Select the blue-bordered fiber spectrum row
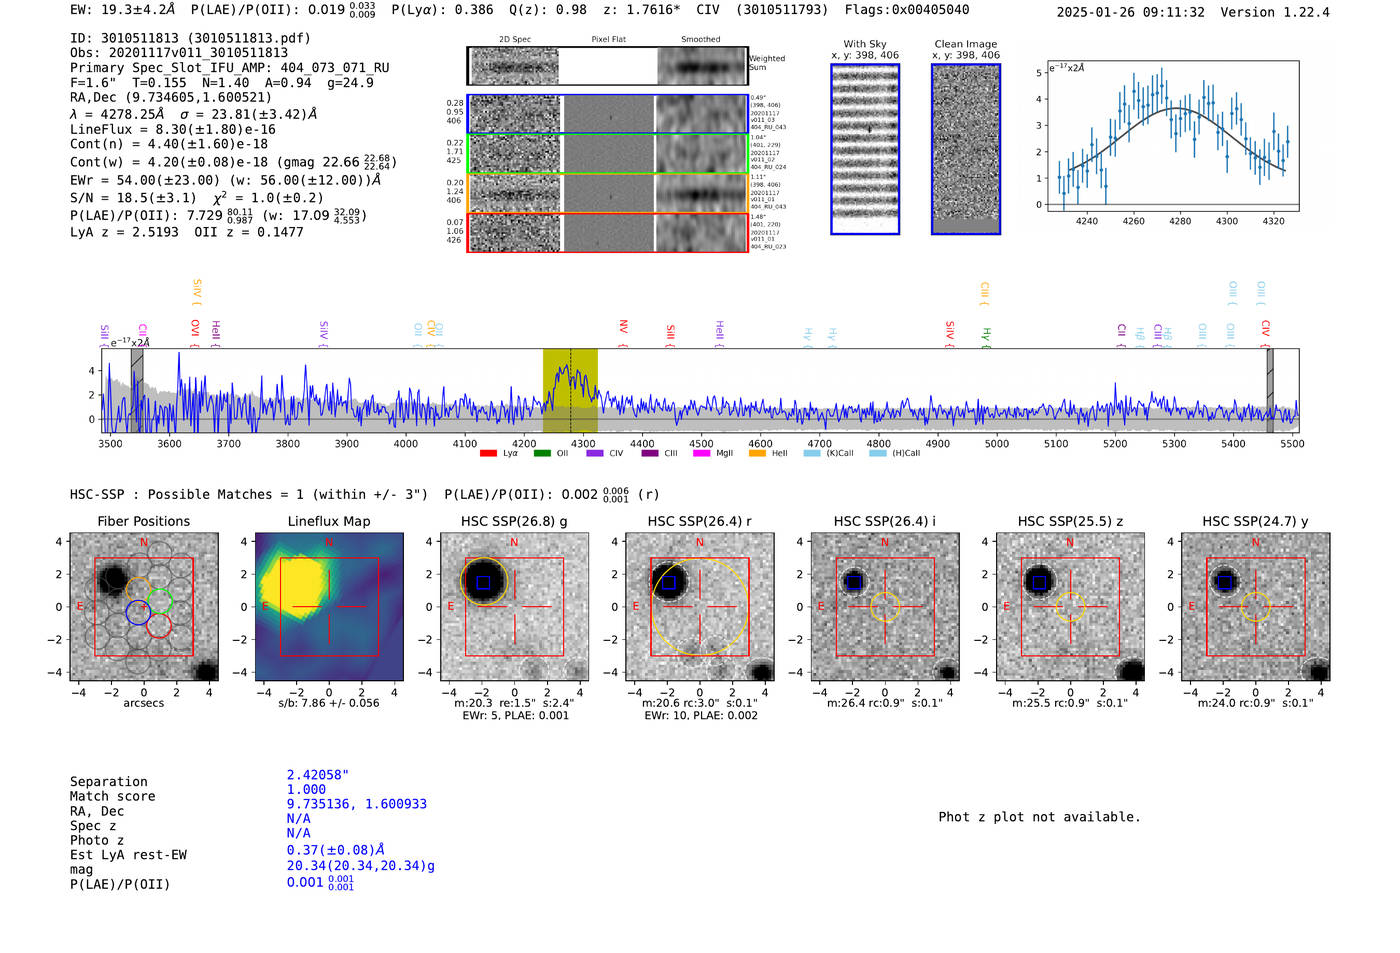Screen dimensions: 1400x953 (x=608, y=114)
